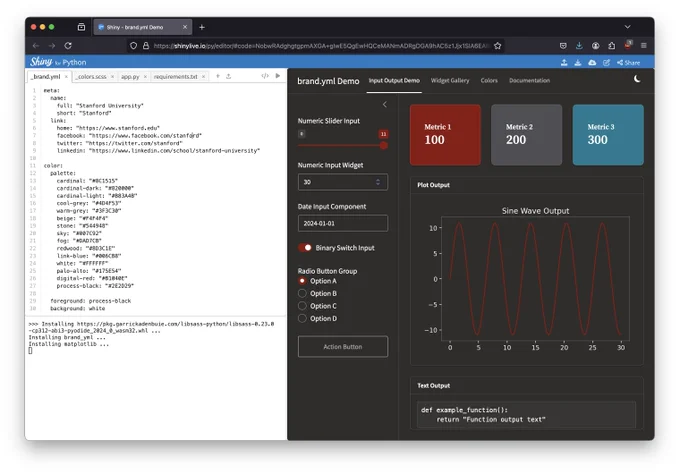Select radio Option B
The width and height of the screenshot is (680, 474).
click(302, 294)
